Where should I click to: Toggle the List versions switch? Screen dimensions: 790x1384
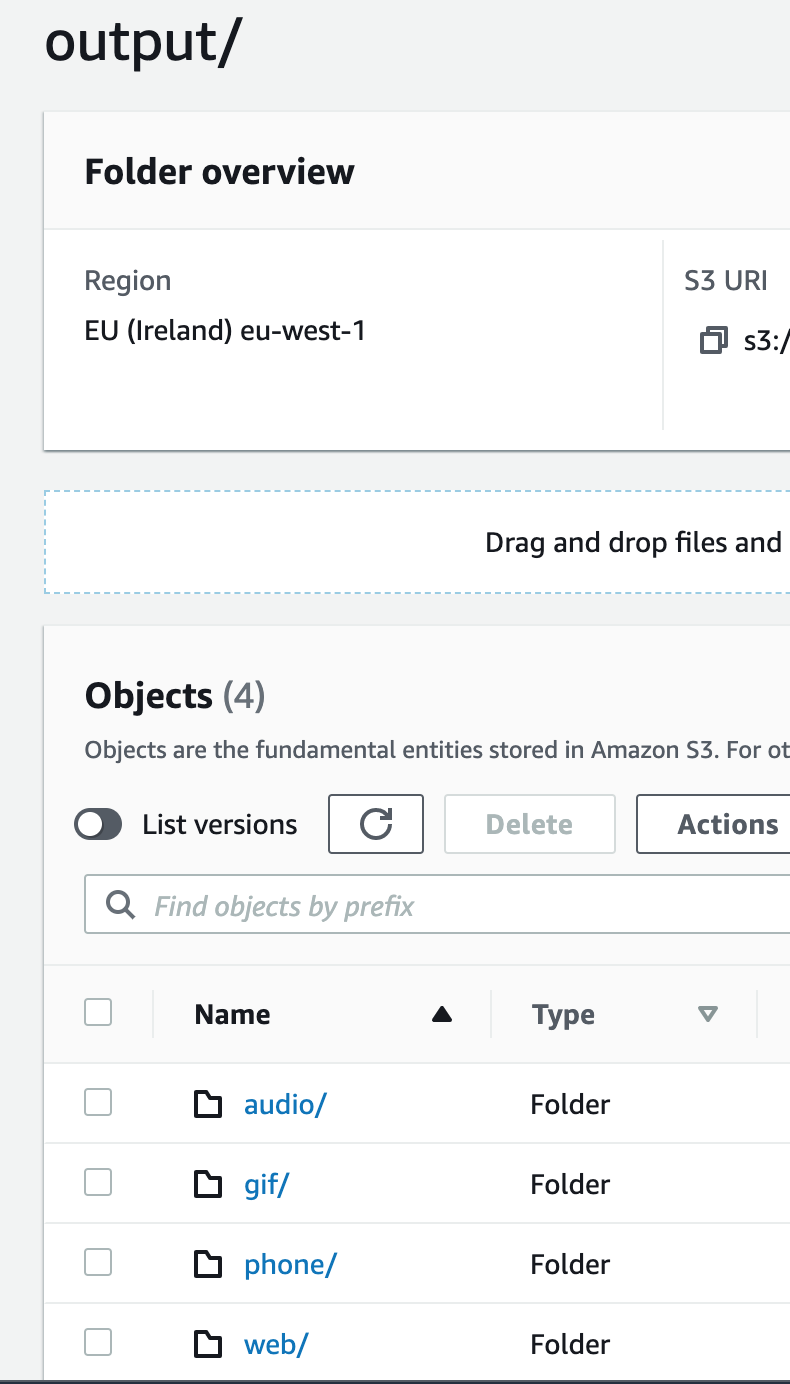click(x=98, y=824)
